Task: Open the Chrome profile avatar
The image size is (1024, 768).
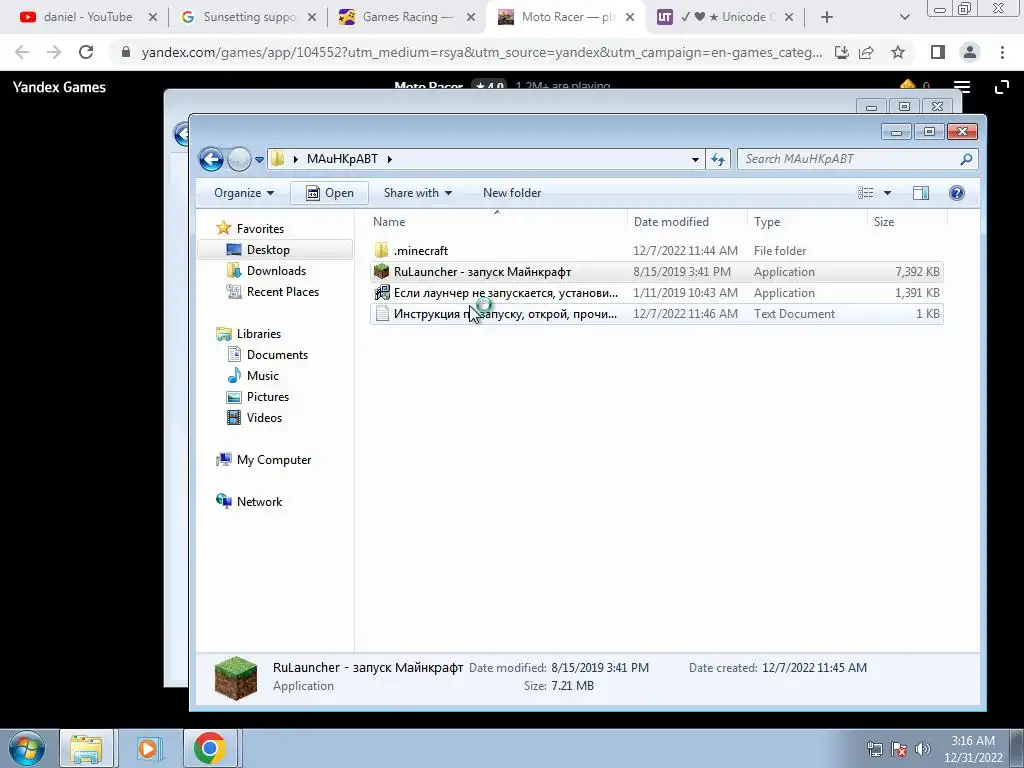Action: (970, 52)
